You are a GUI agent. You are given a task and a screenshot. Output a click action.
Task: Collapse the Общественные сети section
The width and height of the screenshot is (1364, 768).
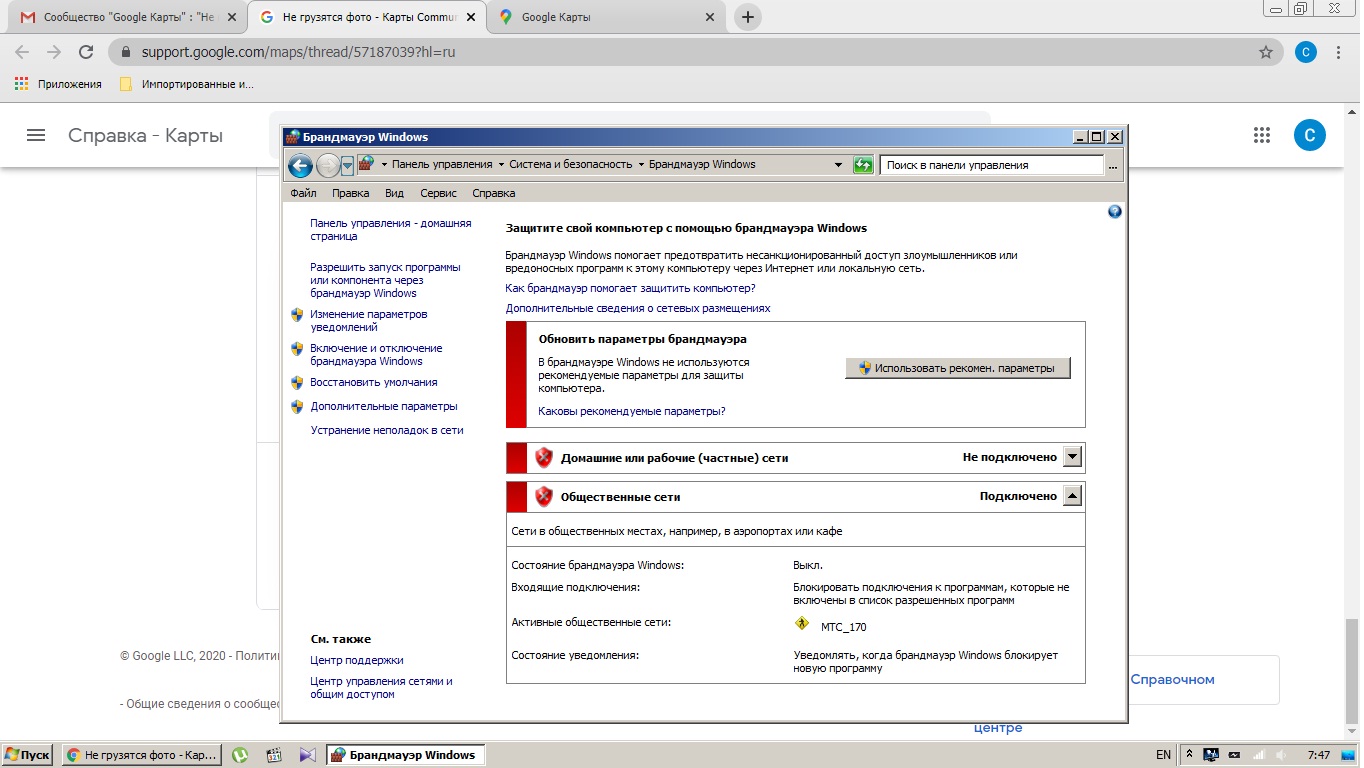(x=1072, y=496)
